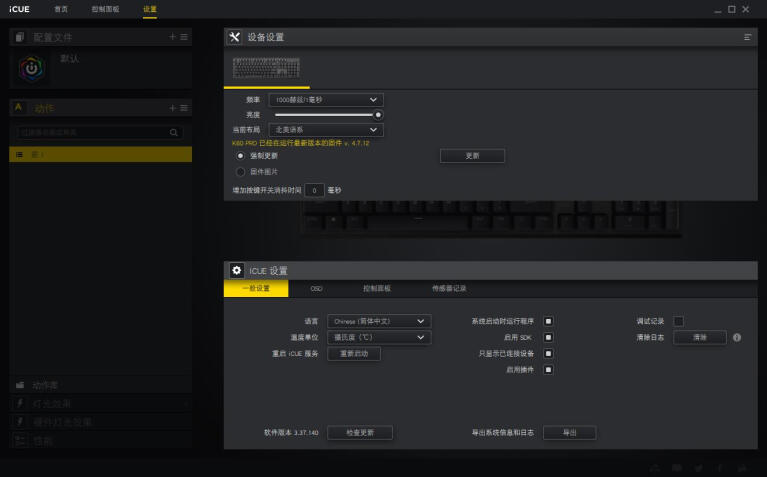The height and width of the screenshot is (477, 767).
Task: Add a new profile with plus icon
Action: click(x=172, y=37)
